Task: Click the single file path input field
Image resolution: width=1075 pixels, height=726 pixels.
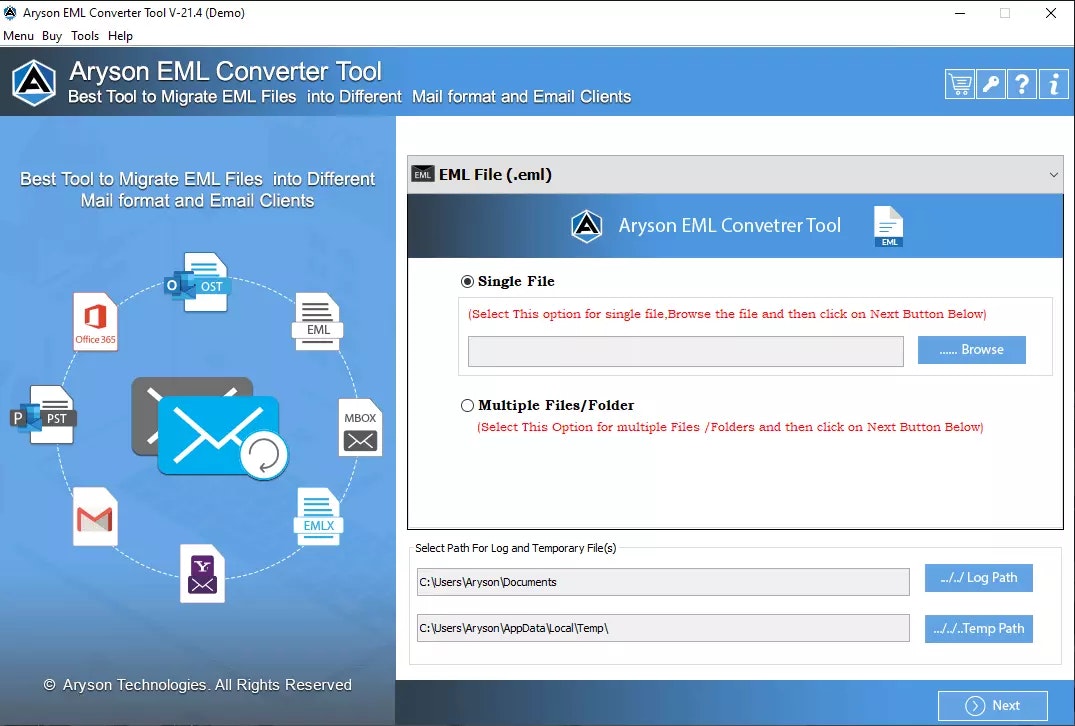Action: (x=686, y=351)
